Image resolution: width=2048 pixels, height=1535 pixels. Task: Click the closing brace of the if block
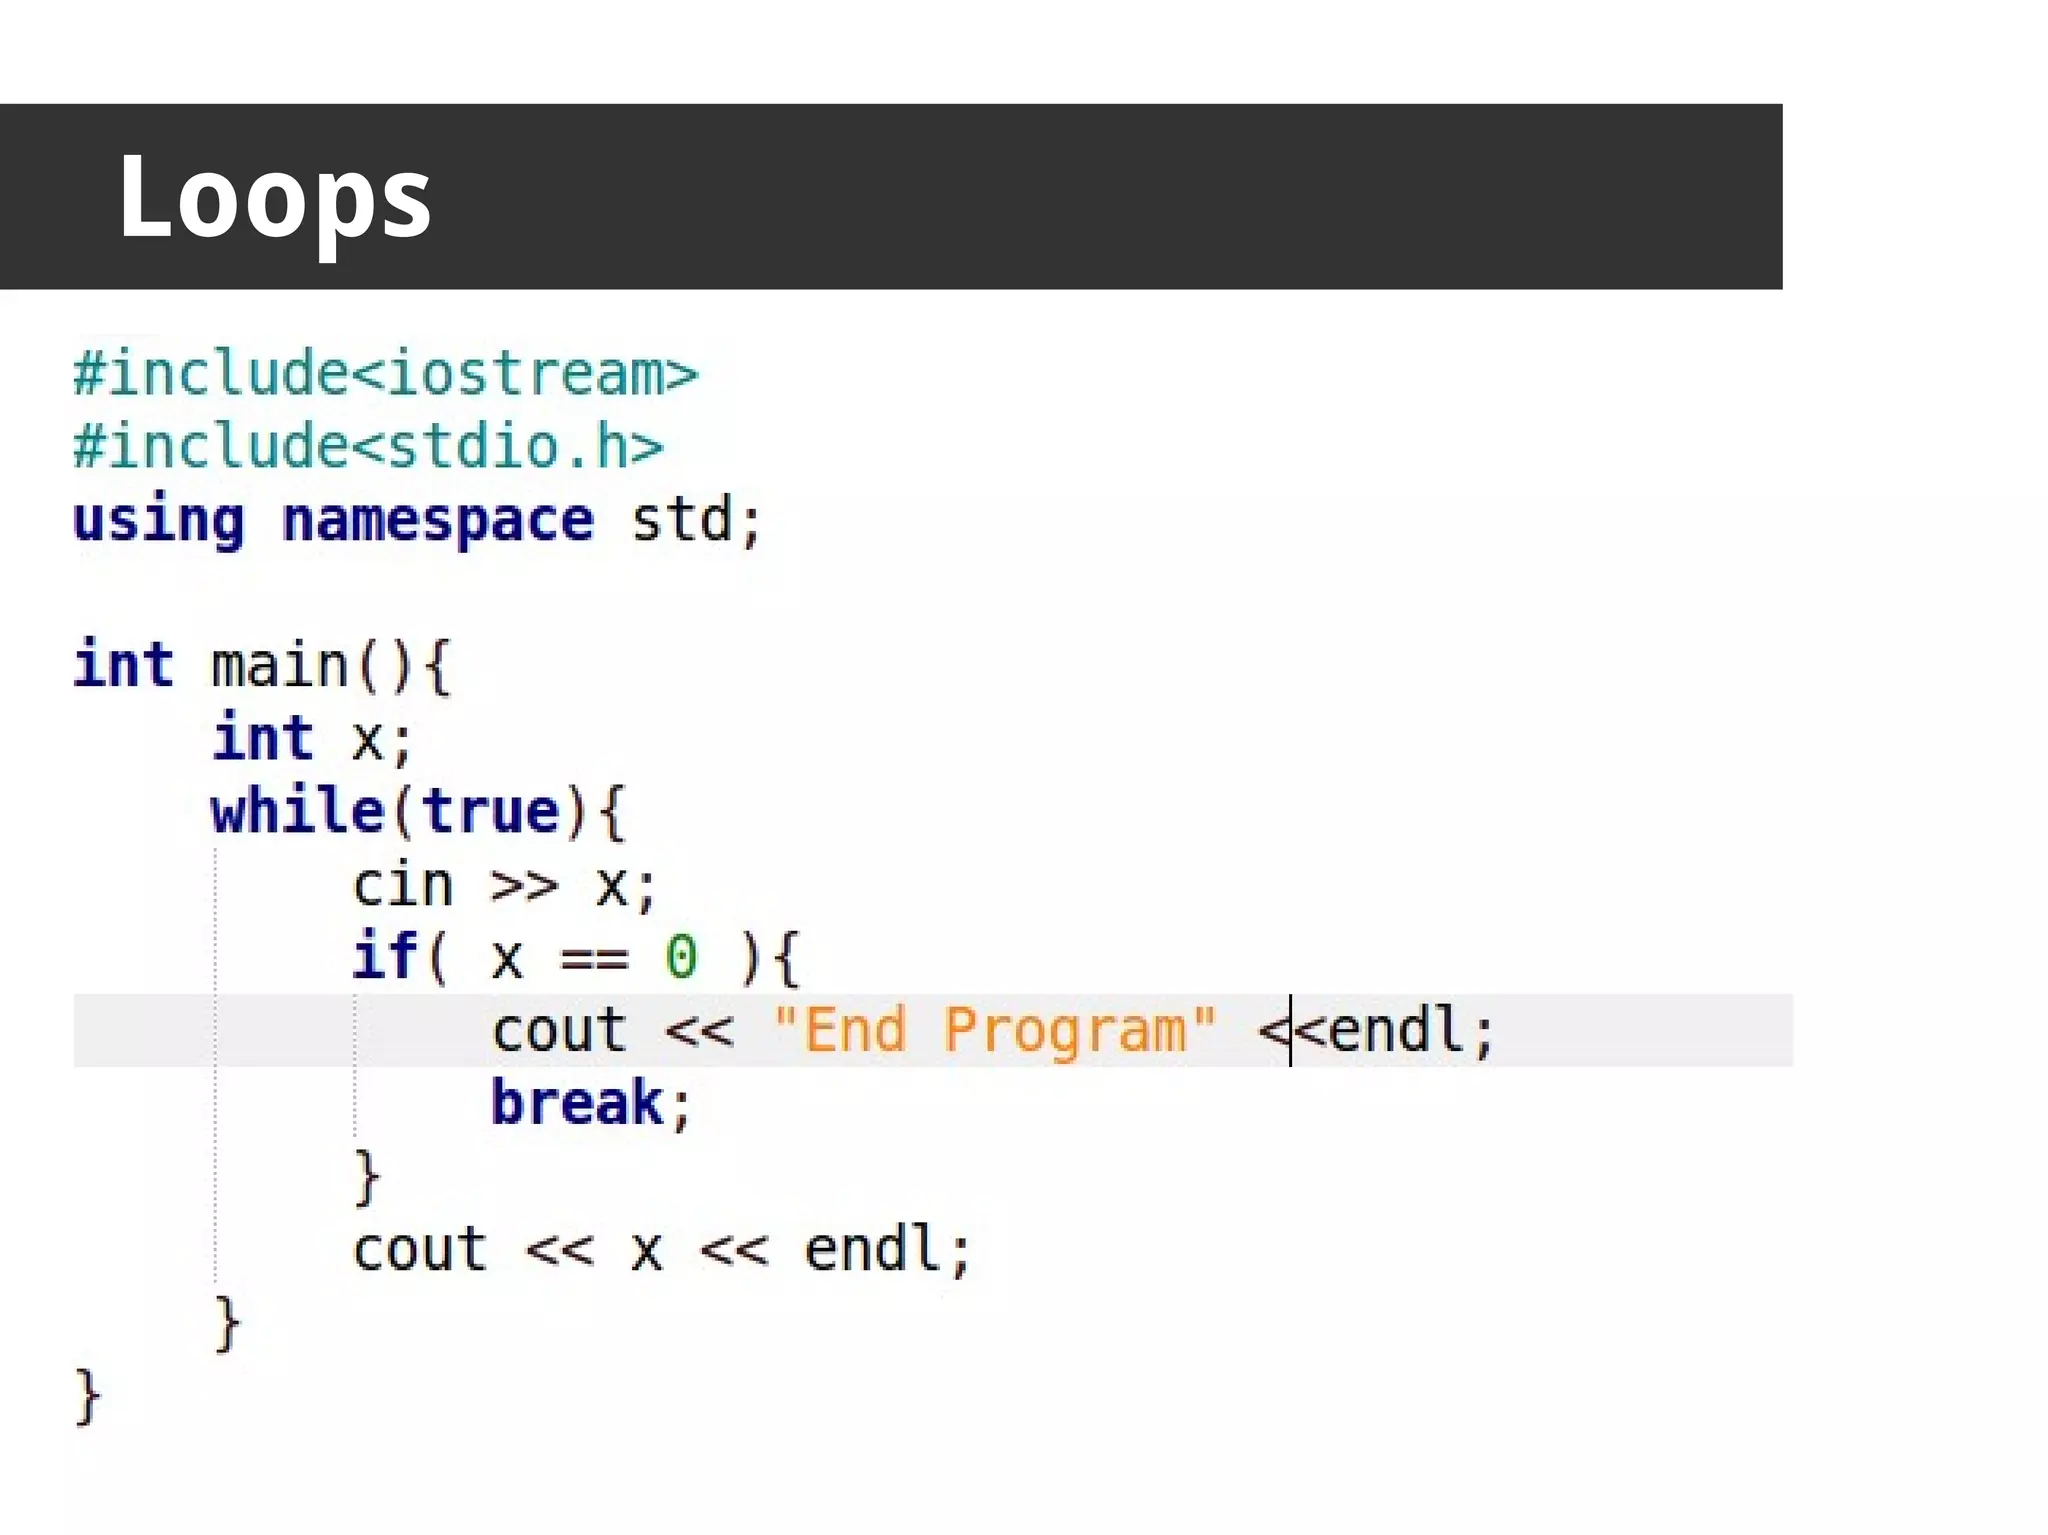point(367,1176)
